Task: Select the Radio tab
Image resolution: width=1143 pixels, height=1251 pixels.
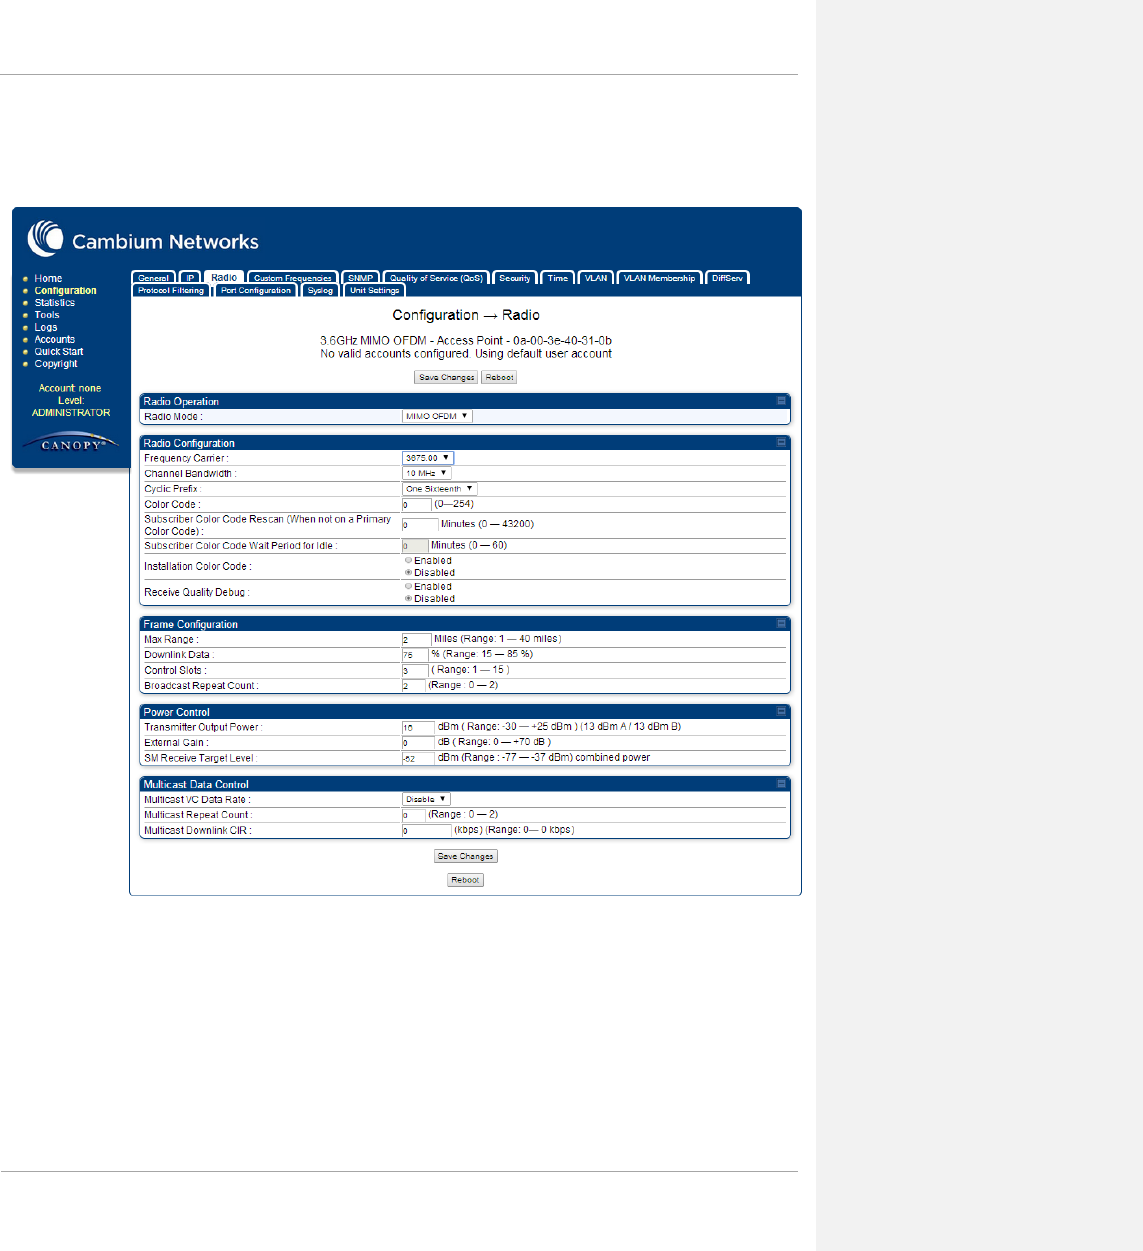Action: 224,278
